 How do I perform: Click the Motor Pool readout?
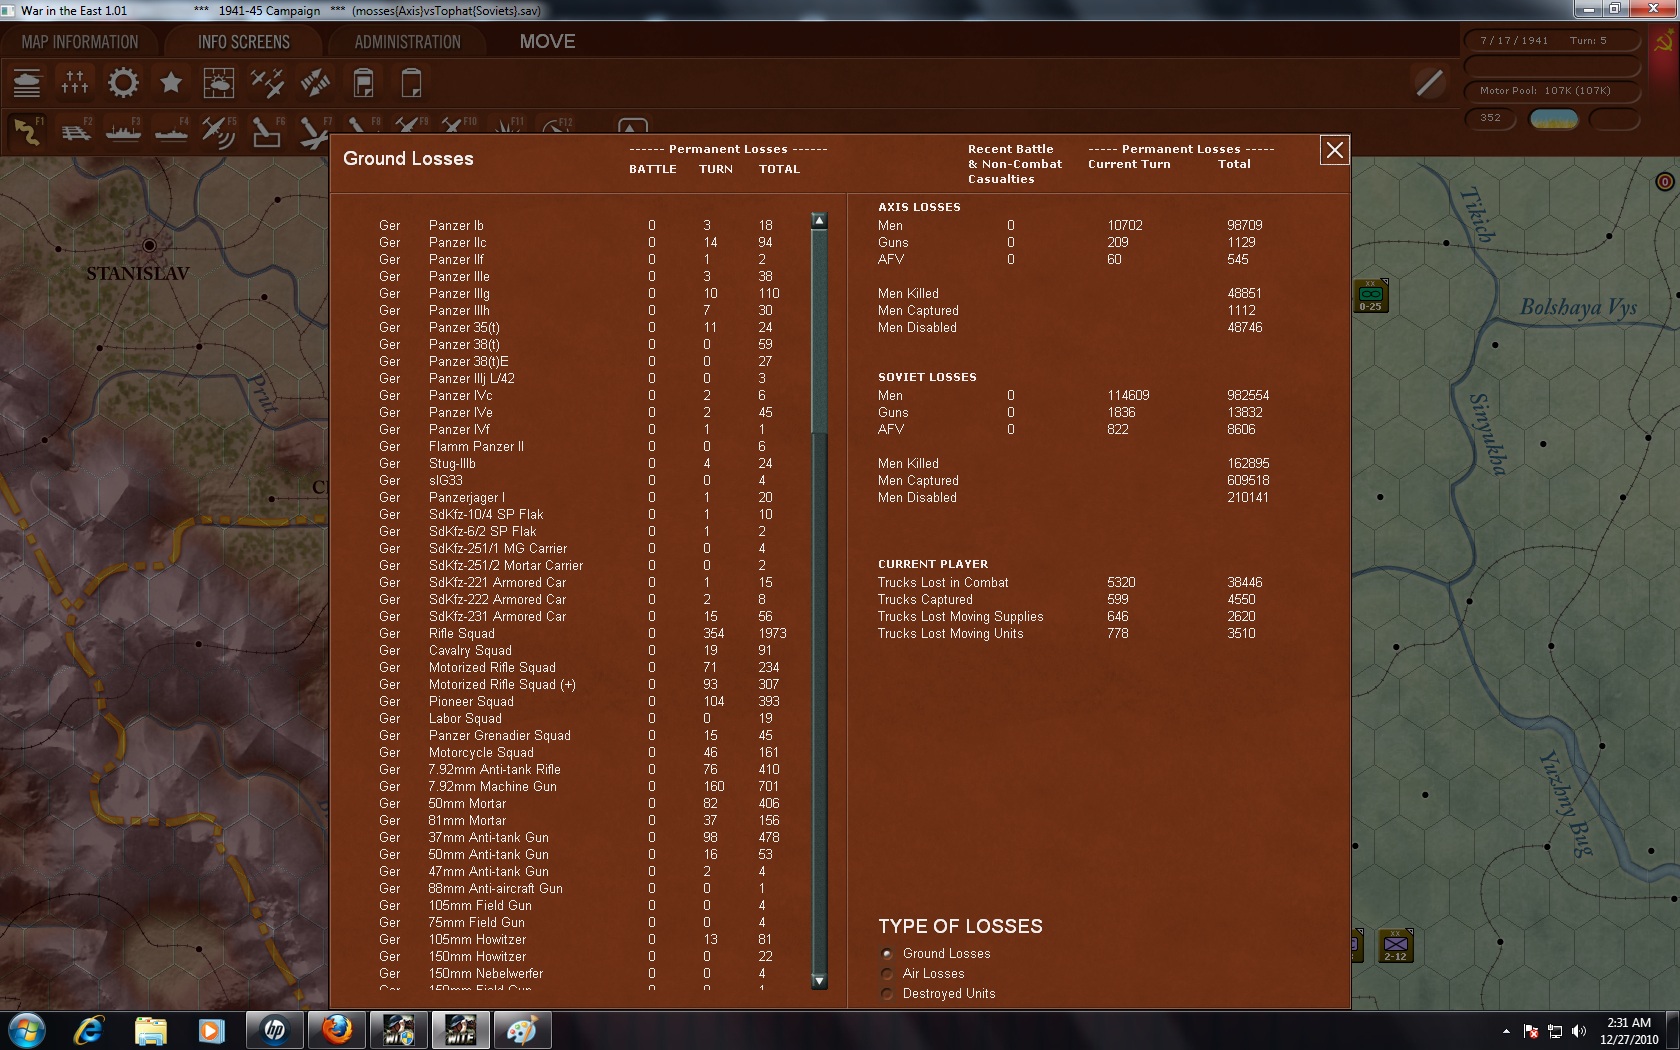pos(1552,91)
